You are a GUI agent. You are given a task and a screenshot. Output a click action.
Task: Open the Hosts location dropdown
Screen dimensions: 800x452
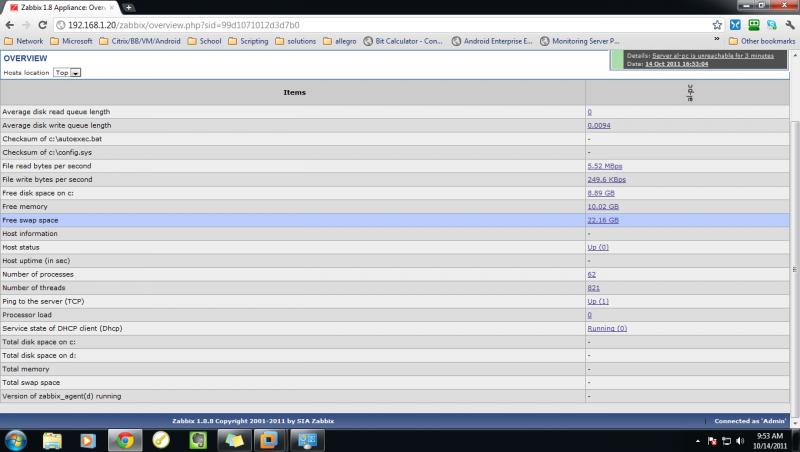point(67,72)
